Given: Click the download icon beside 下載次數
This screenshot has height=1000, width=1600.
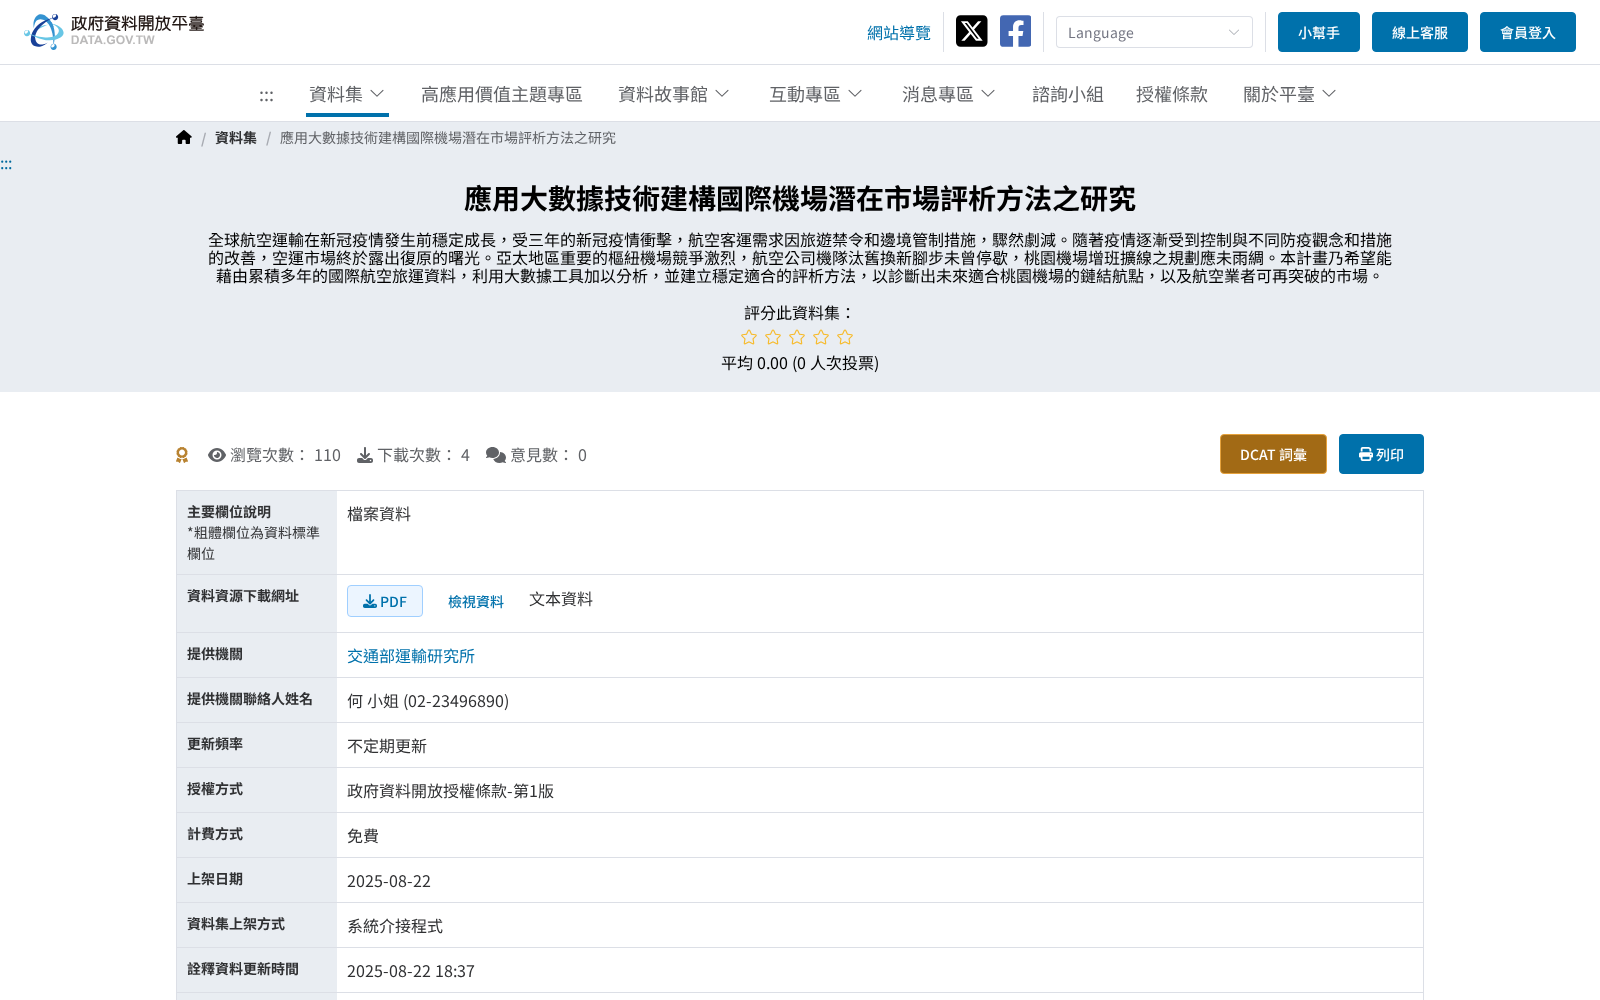Looking at the screenshot, I should tap(365, 455).
